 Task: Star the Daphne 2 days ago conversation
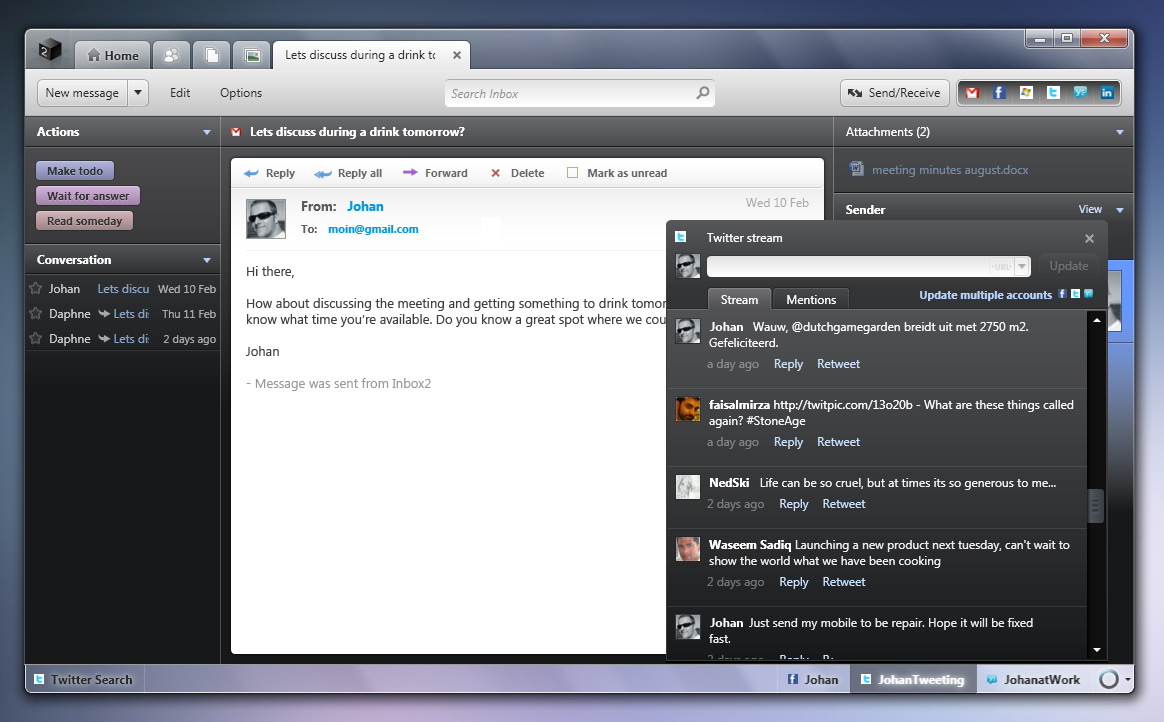(x=35, y=338)
